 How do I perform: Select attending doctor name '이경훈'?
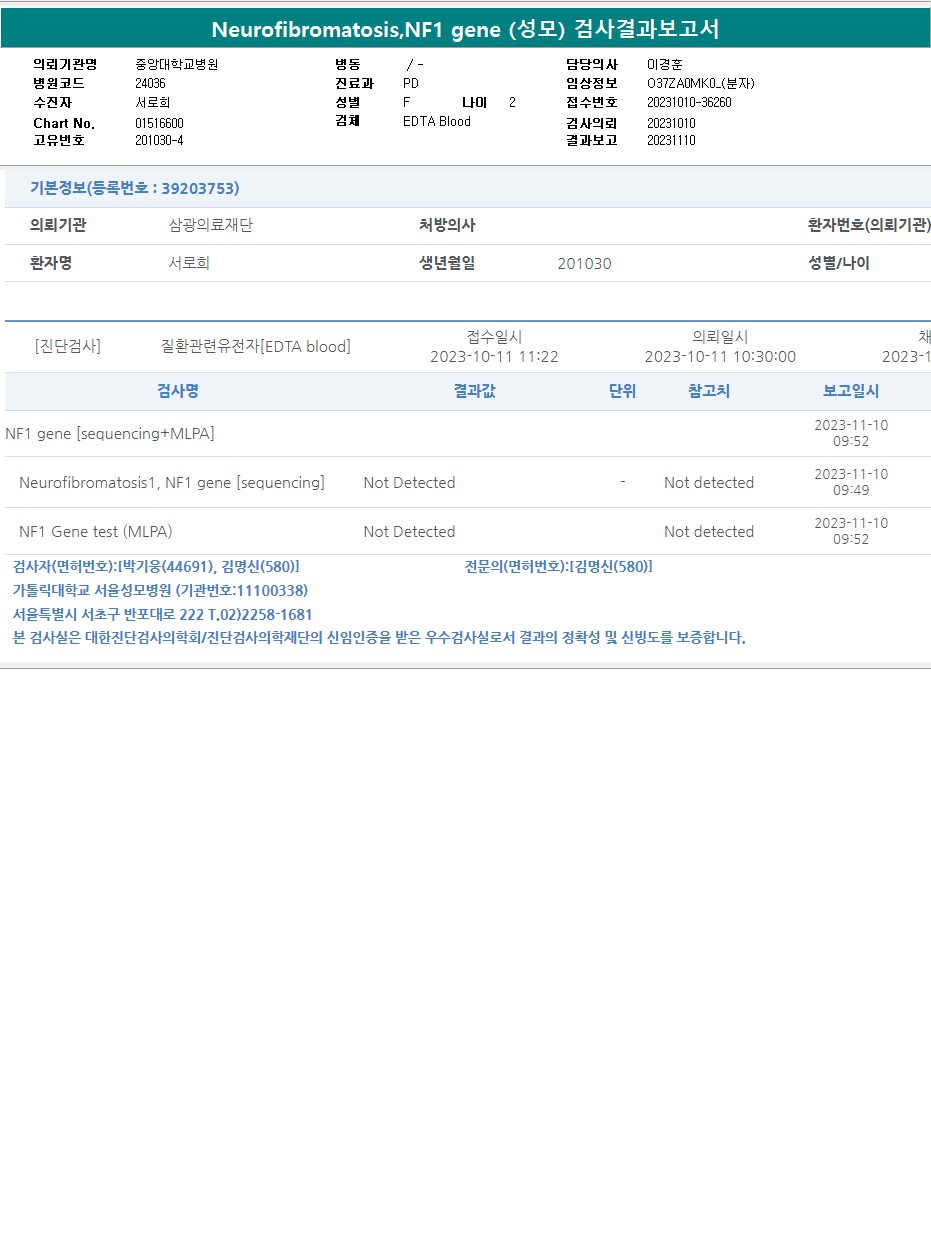pos(665,64)
